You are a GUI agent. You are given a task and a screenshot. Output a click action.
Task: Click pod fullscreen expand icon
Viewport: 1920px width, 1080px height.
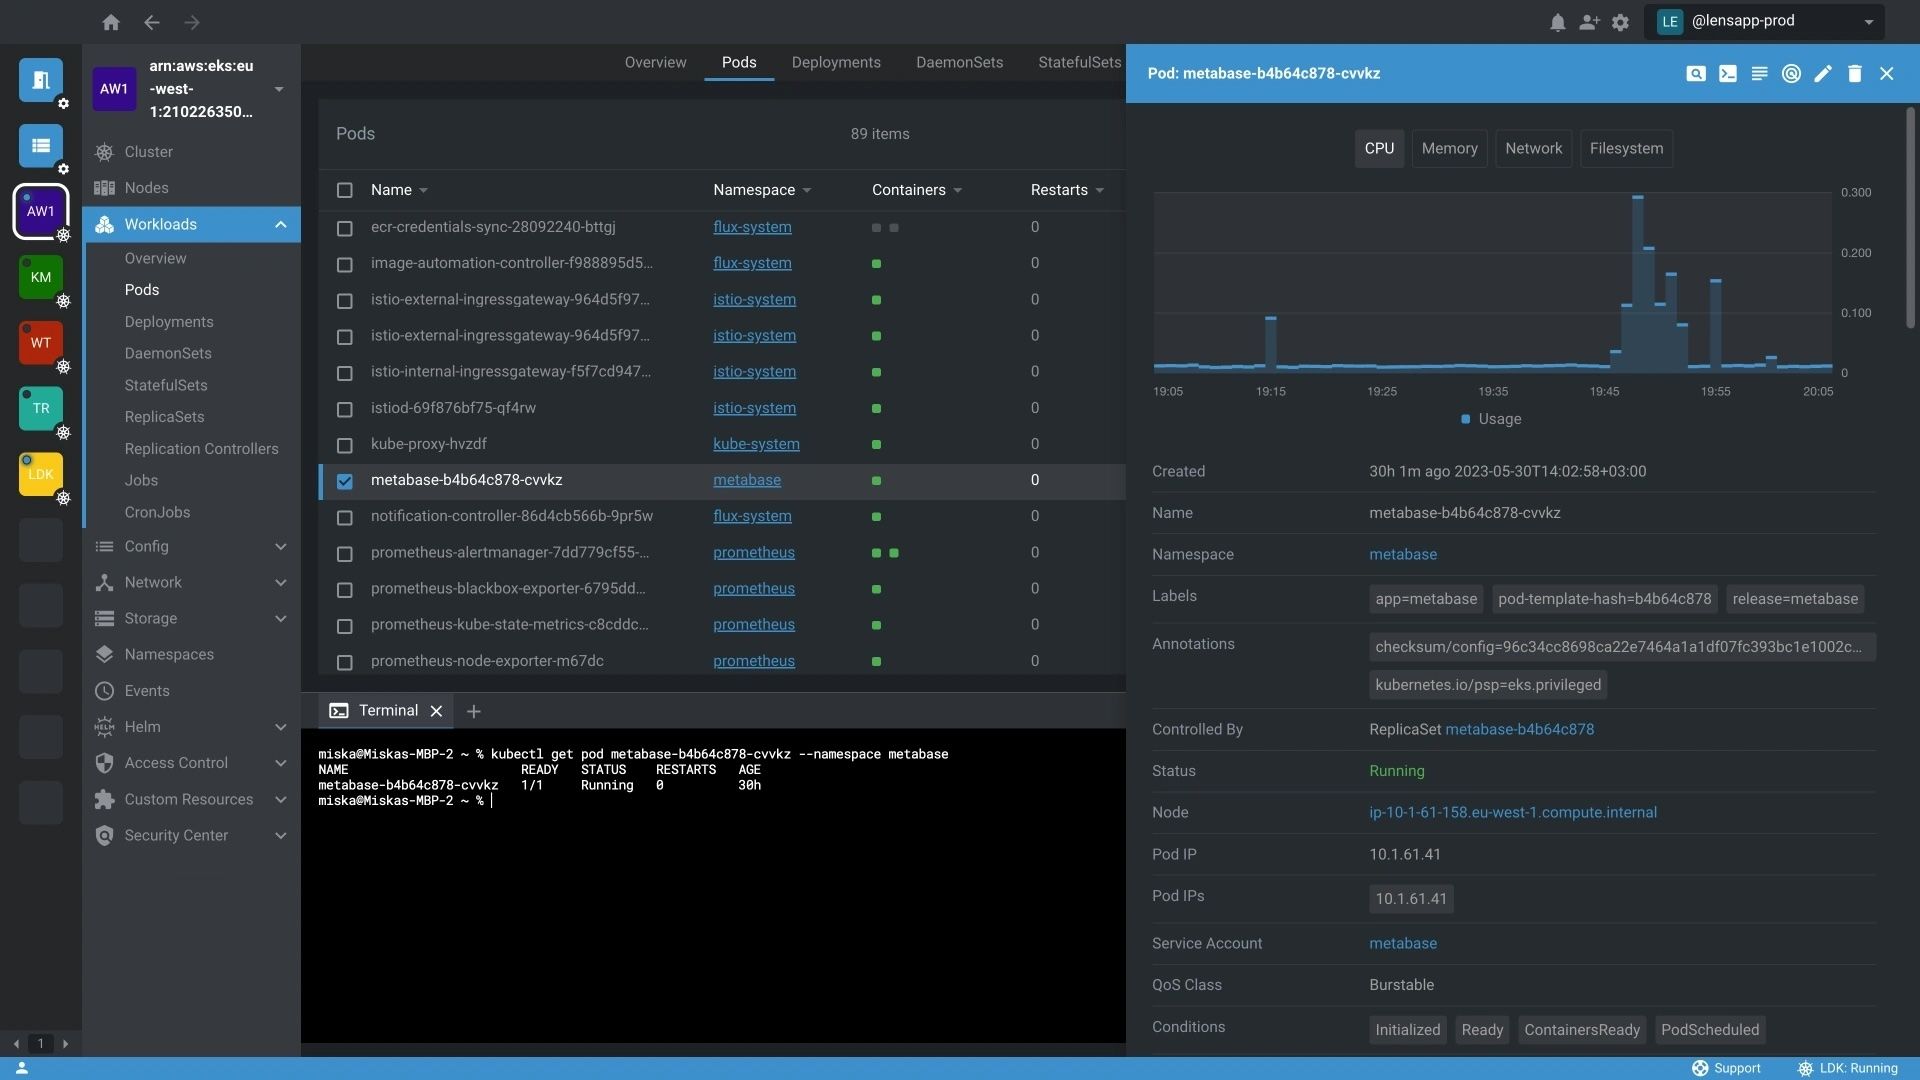pyautogui.click(x=1696, y=74)
